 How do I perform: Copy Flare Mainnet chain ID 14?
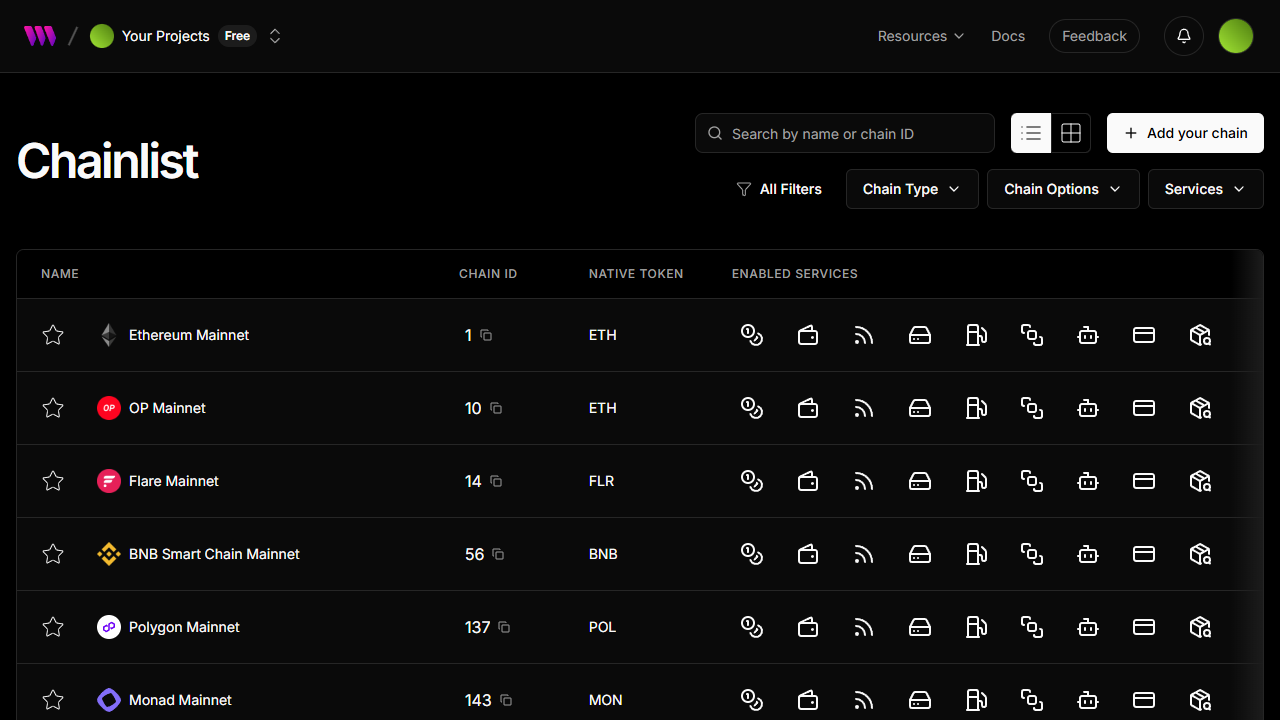[x=496, y=481]
